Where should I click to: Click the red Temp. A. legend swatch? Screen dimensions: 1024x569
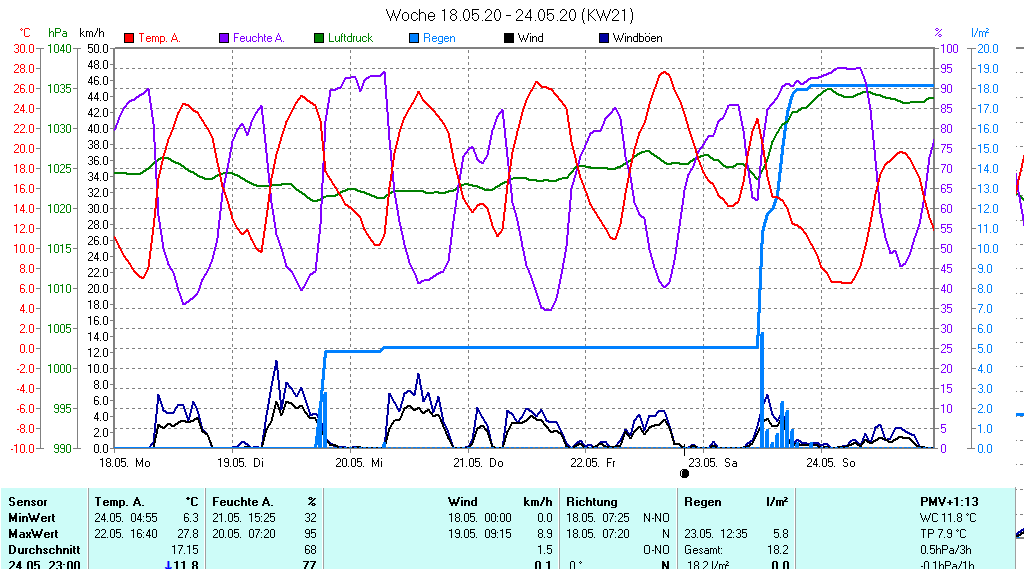(129, 38)
